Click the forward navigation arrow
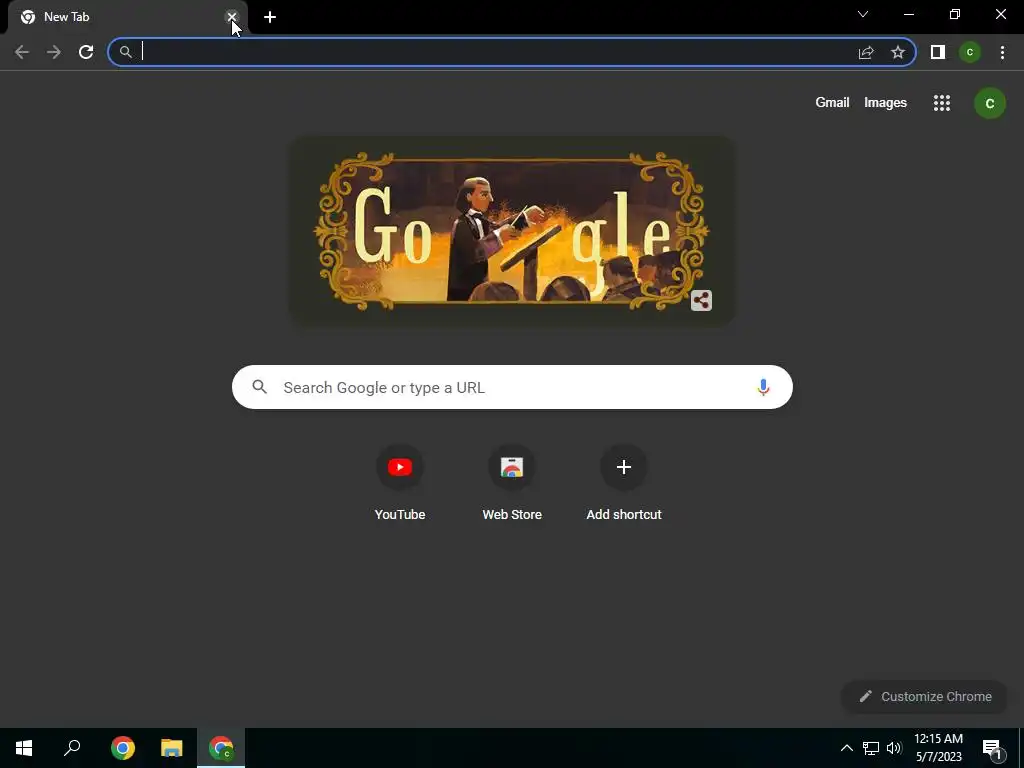 [x=54, y=52]
